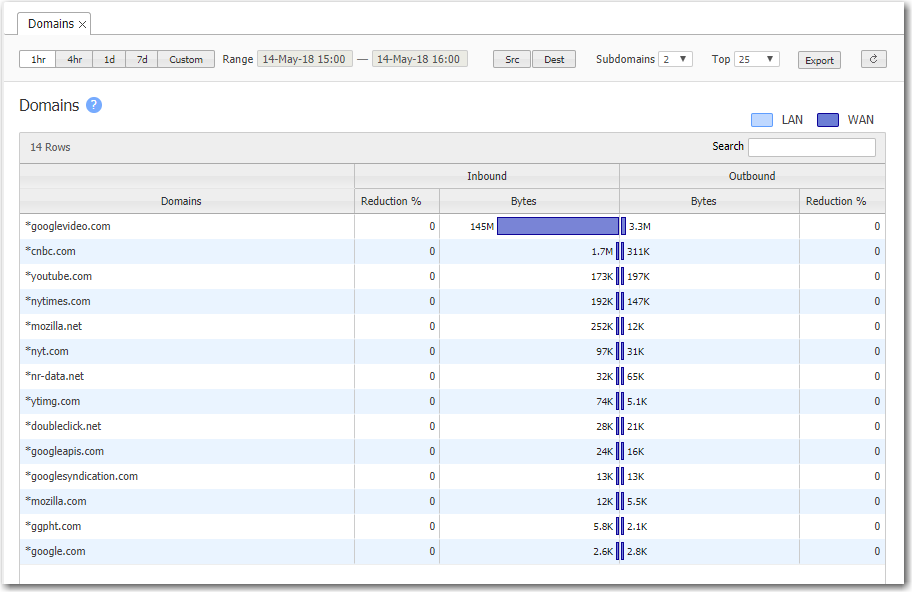Screen dimensions: 912x592
Task: Click the 3.3M outbound bytes value
Action: [640, 227]
